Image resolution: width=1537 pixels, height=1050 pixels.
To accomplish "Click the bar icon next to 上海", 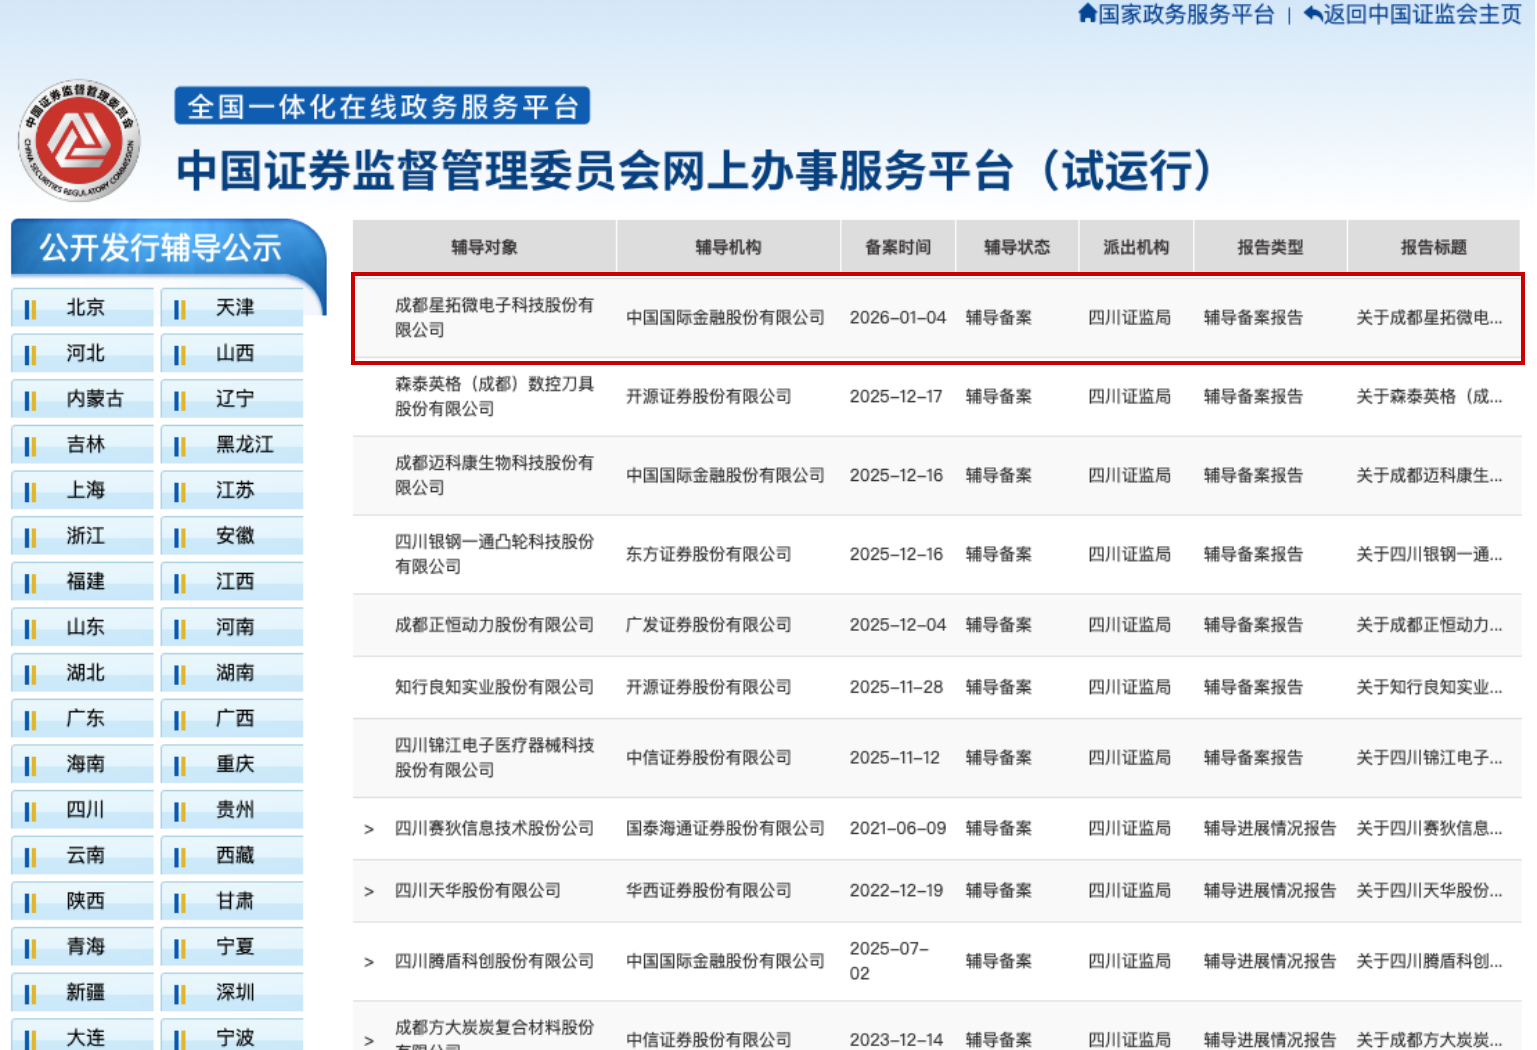I will (x=30, y=491).
